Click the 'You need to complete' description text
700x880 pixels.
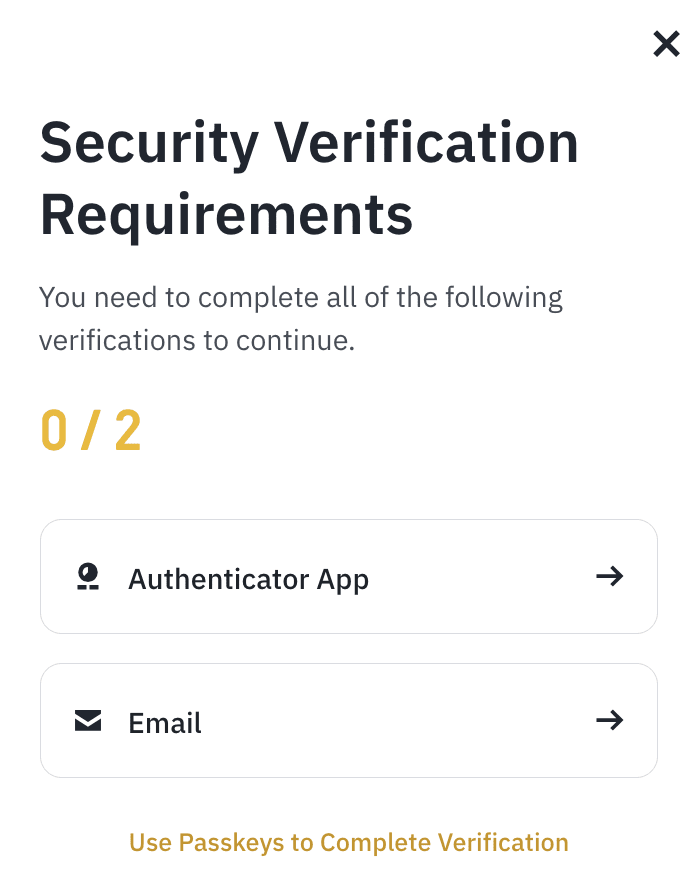[300, 298]
